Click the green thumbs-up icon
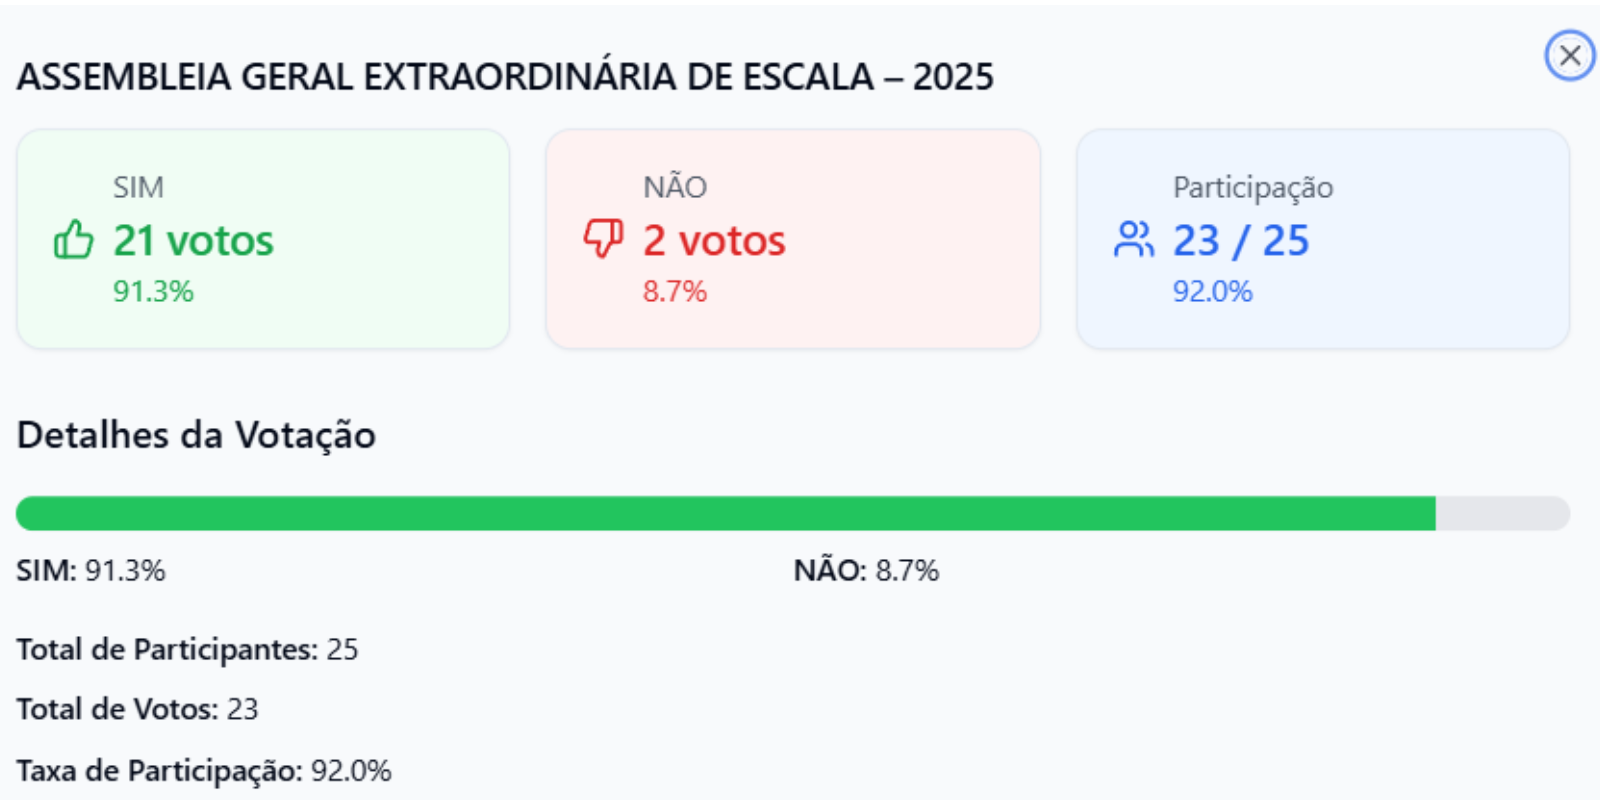Screen dimensions: 1600x800 [73, 240]
